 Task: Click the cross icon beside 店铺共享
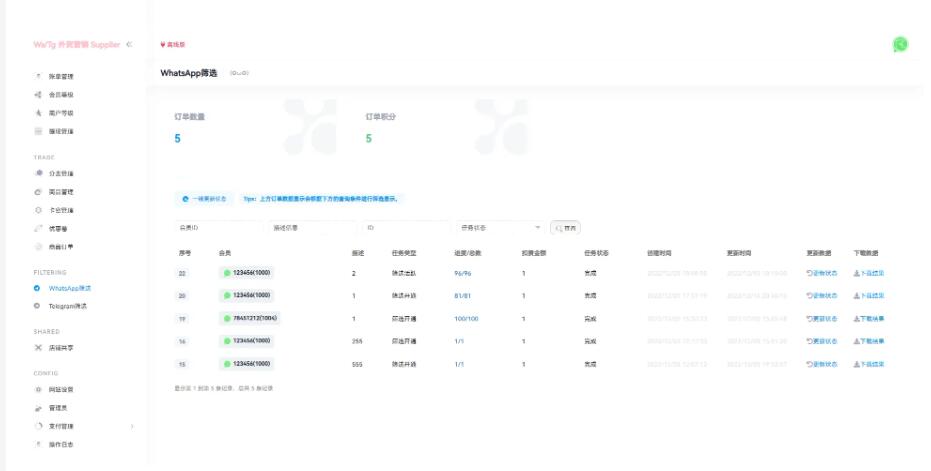click(38, 347)
